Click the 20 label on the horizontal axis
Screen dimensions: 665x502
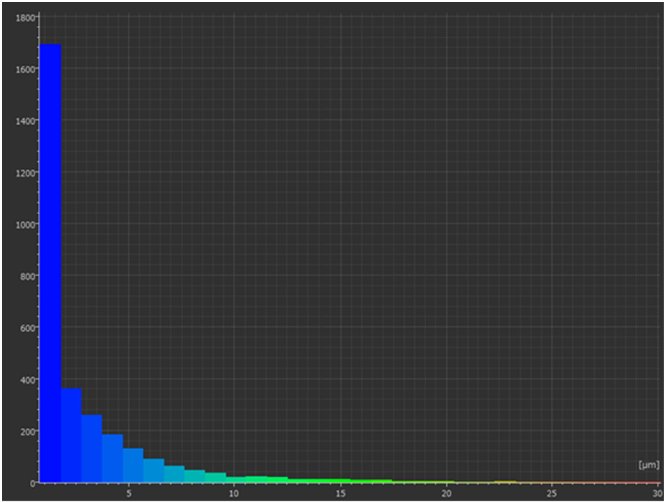pyautogui.click(x=446, y=492)
